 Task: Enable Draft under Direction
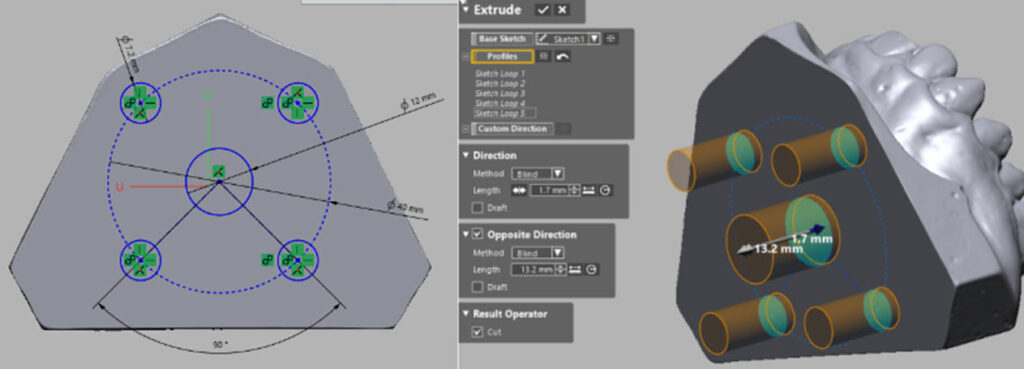pos(478,208)
